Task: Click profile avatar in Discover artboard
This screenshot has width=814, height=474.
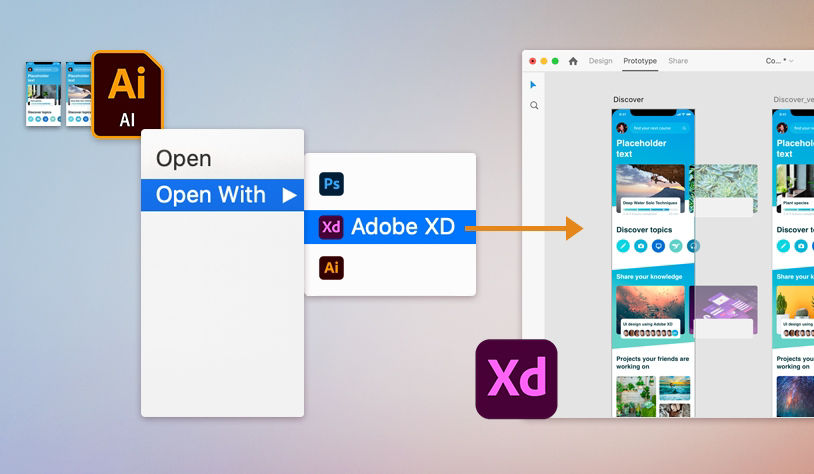Action: pos(621,128)
